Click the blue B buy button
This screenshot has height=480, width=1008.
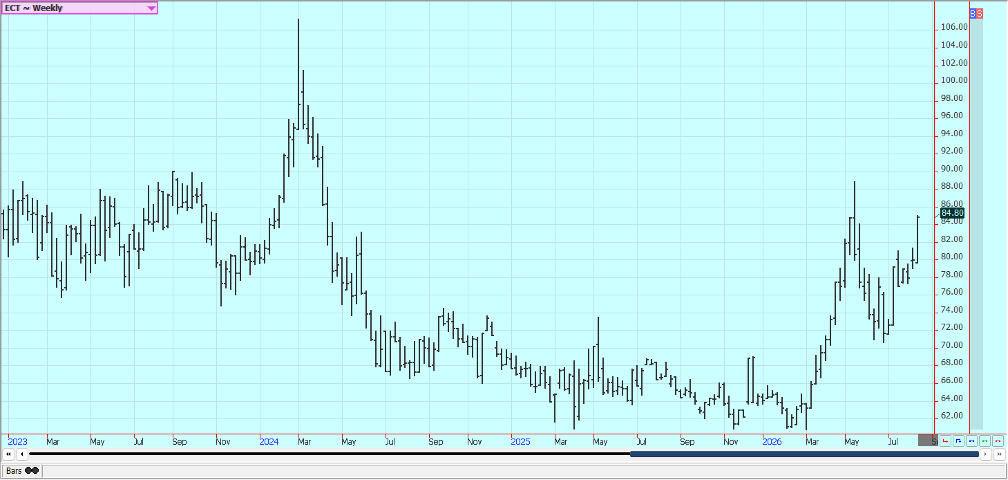(973, 13)
